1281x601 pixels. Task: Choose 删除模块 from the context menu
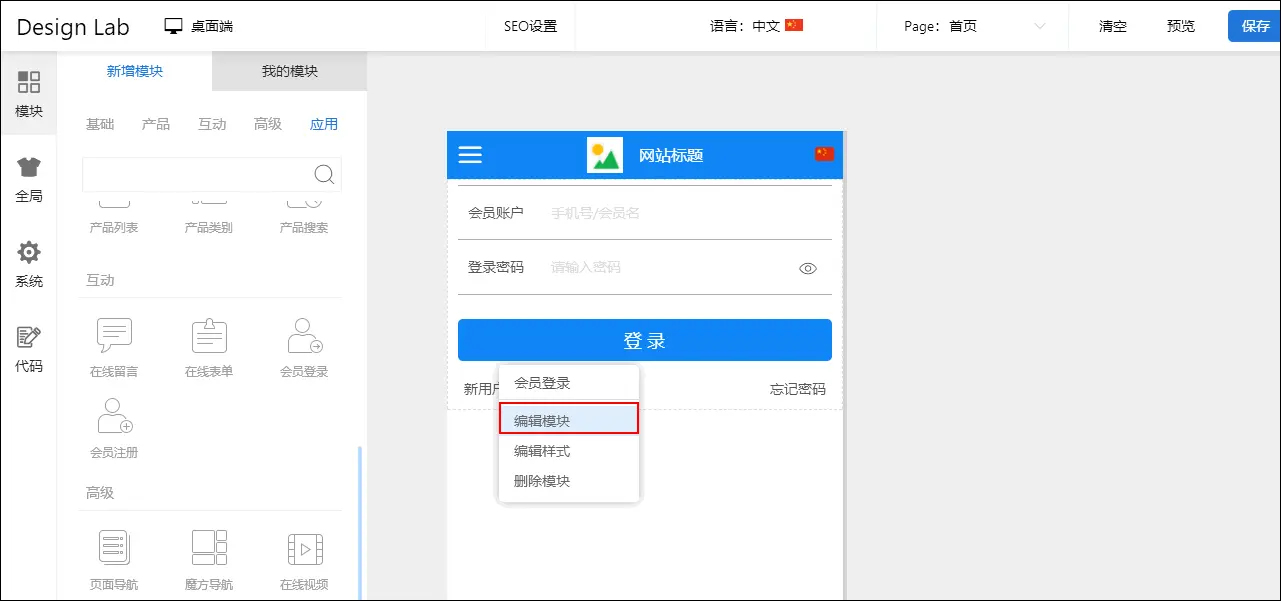click(542, 481)
